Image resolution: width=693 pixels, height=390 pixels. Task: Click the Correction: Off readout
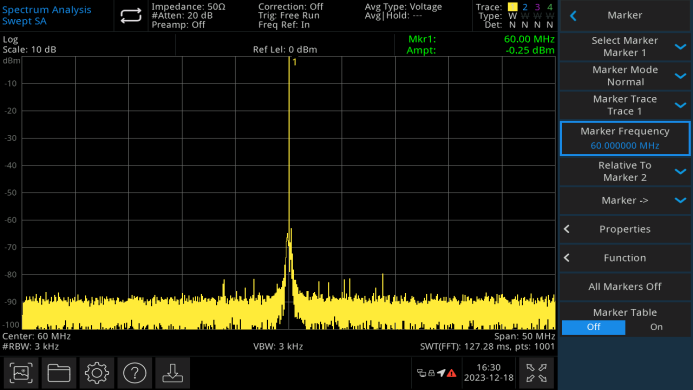click(x=290, y=7)
